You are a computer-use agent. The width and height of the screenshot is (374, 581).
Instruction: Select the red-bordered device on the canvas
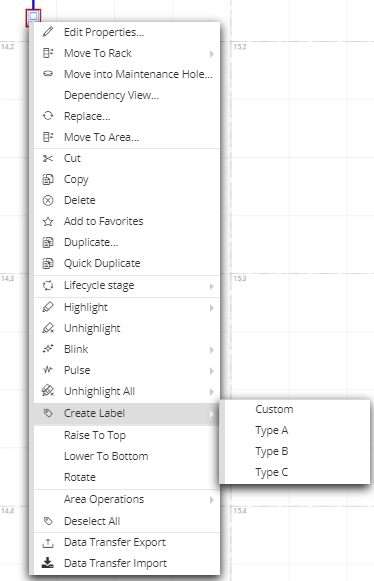[x=33, y=17]
